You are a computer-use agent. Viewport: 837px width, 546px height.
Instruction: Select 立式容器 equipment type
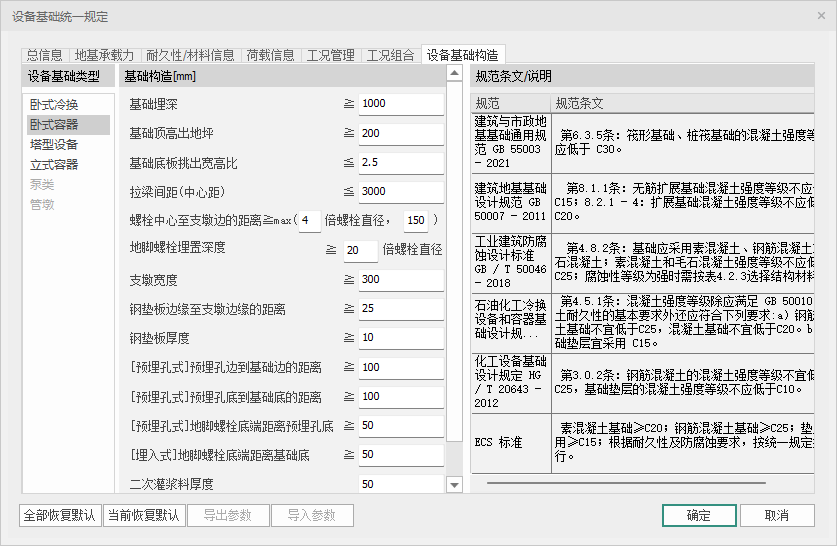(68, 164)
